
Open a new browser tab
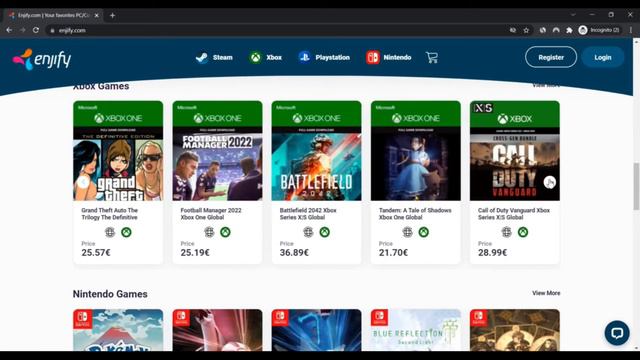(112, 16)
